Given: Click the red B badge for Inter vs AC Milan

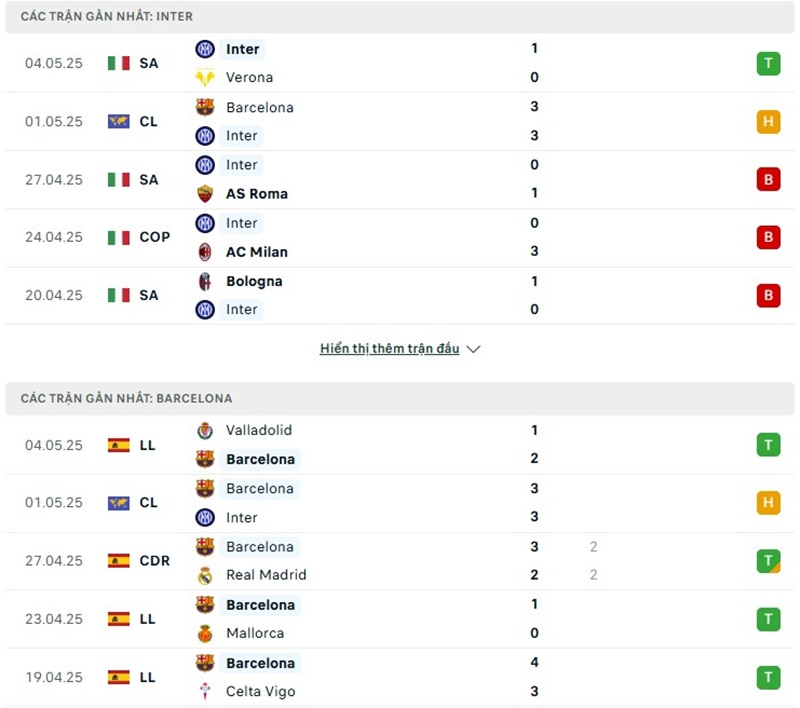Looking at the screenshot, I should 768,238.
